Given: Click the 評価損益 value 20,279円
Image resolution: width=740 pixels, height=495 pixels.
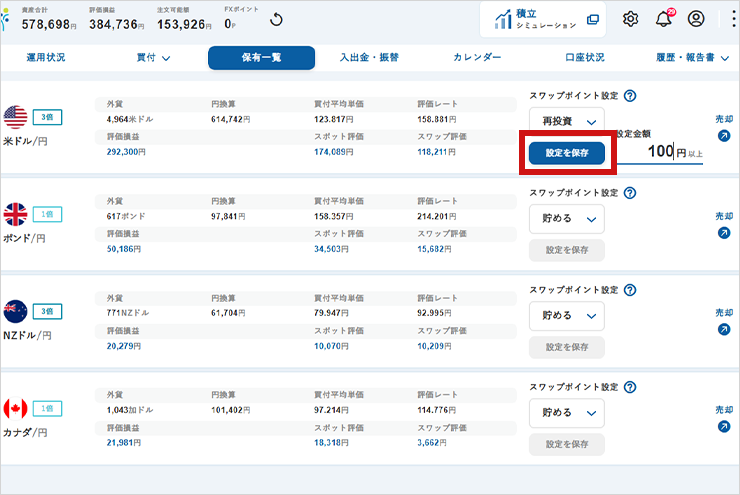Looking at the screenshot, I should click(124, 346).
